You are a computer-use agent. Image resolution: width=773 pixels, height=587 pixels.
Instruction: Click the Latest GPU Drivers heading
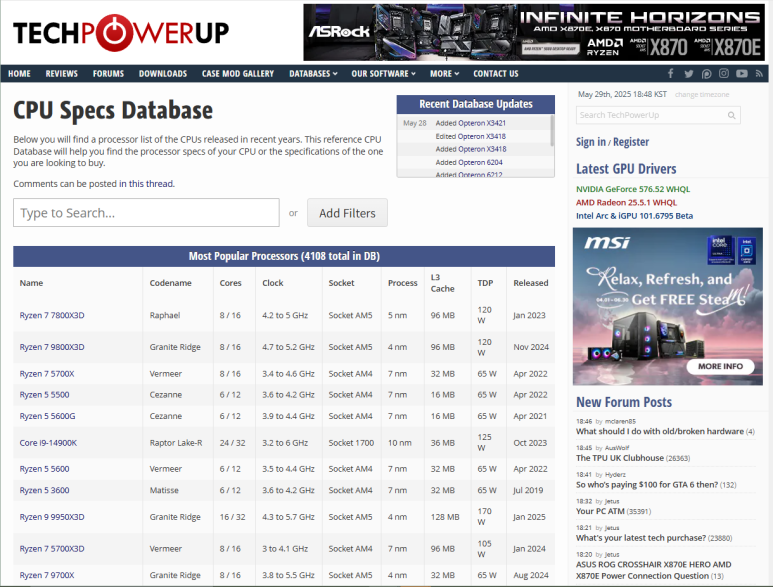tap(626, 169)
